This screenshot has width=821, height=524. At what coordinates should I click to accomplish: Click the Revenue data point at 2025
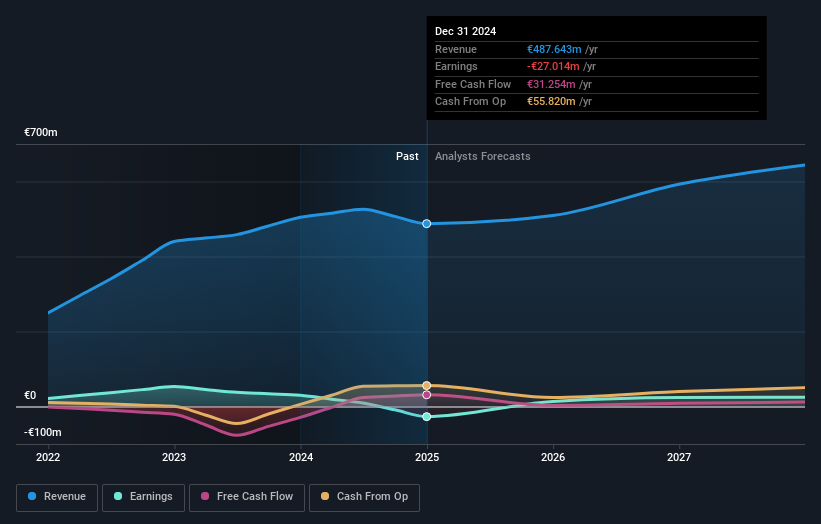(x=427, y=224)
